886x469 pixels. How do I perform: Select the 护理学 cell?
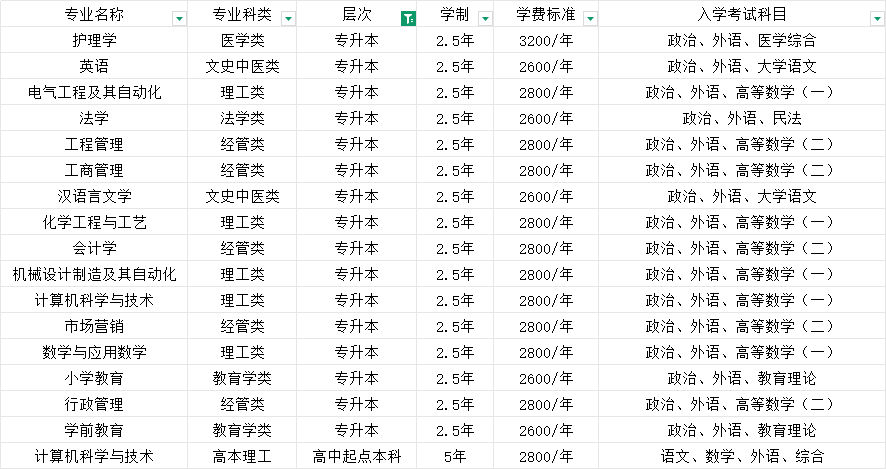(x=94, y=40)
